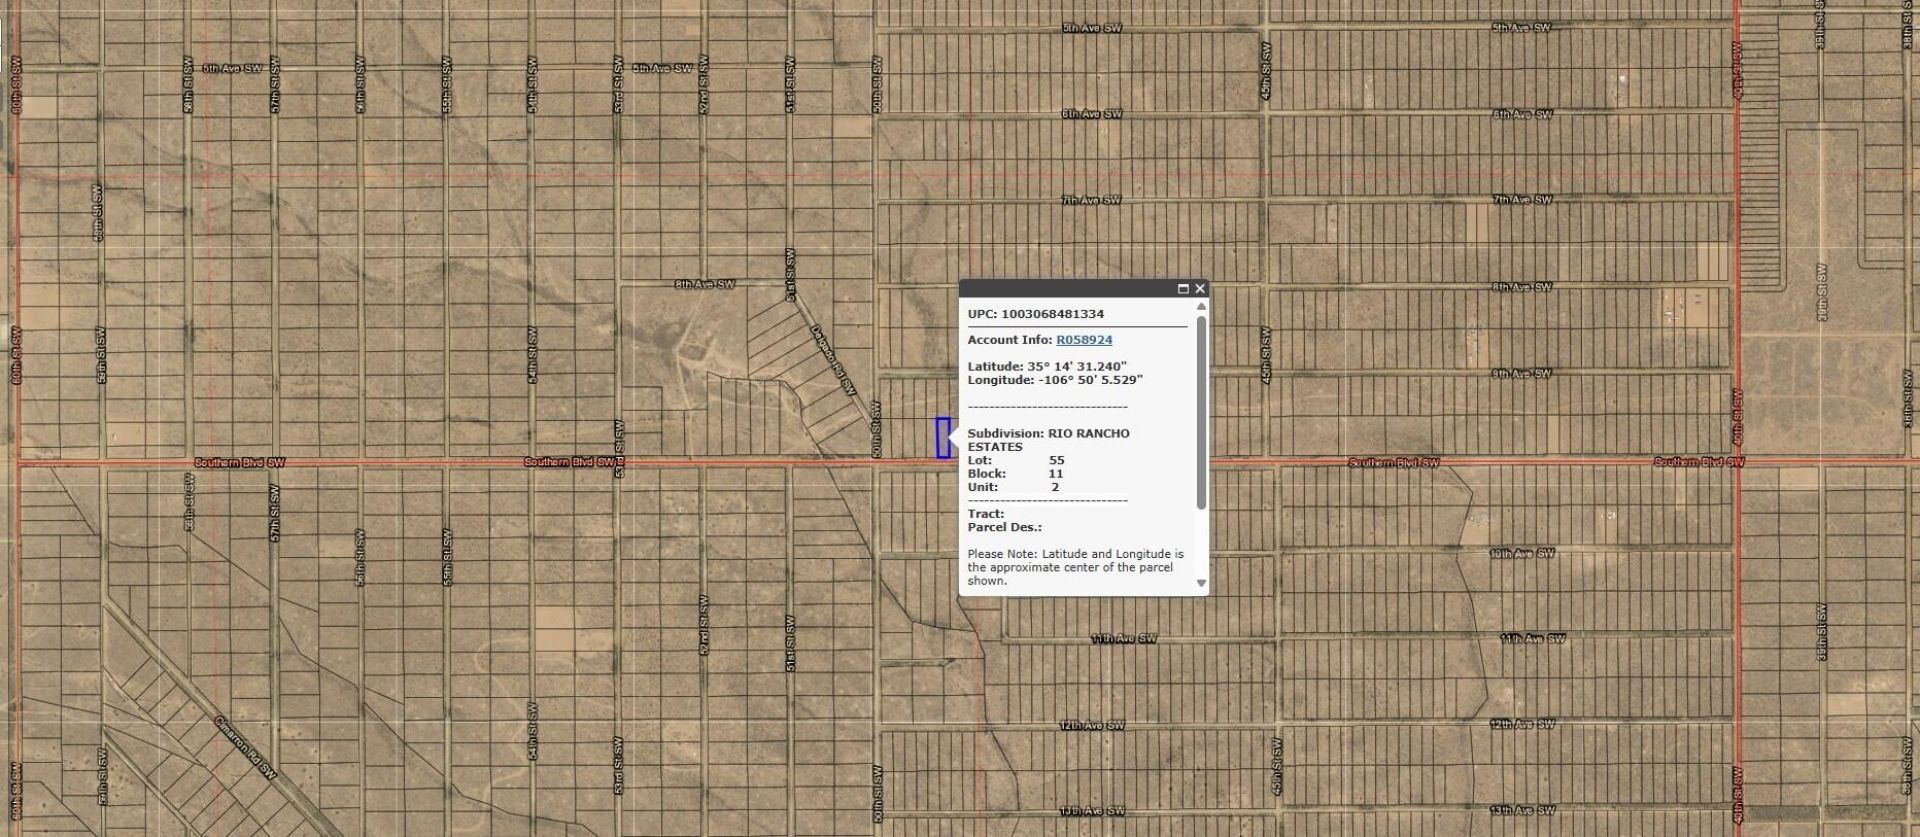Select the blue highlighted parcel on map
Viewport: 1920px width, 837px height.
point(942,438)
